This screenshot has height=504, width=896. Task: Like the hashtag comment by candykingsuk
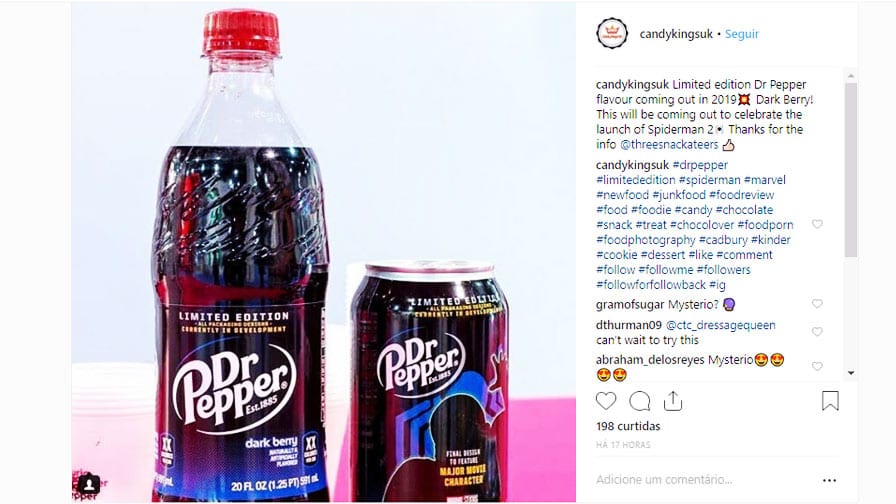817,224
